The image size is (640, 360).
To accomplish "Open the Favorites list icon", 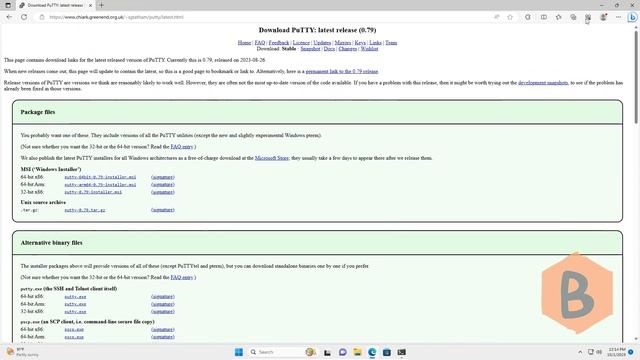I will coord(558,17).
